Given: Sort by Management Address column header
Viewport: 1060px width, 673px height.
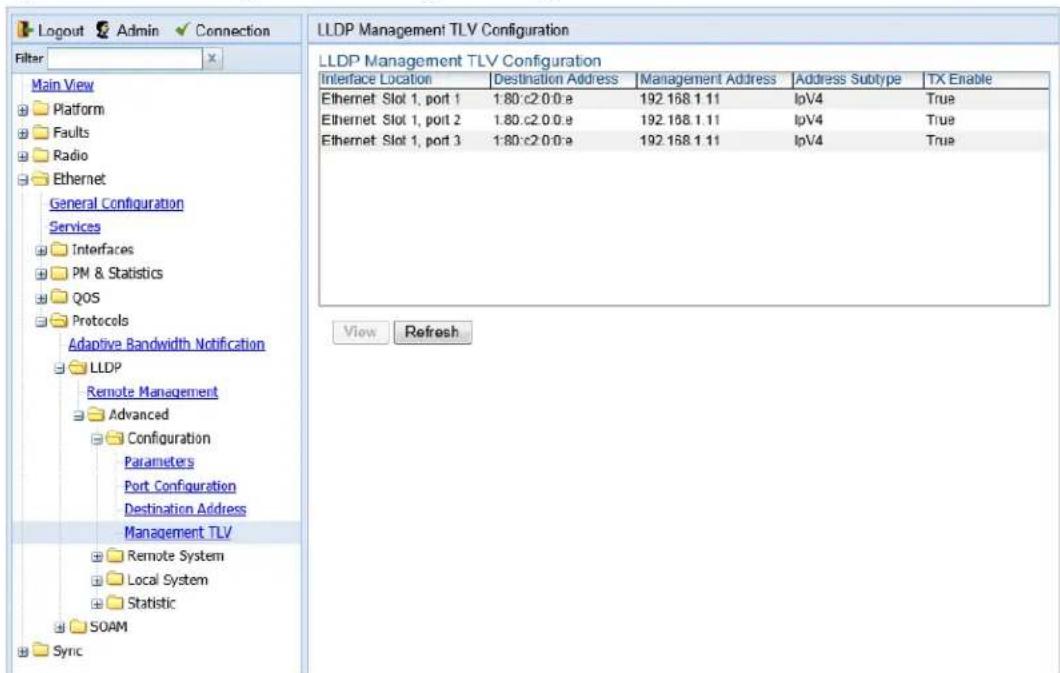Looking at the screenshot, I should [x=714, y=79].
